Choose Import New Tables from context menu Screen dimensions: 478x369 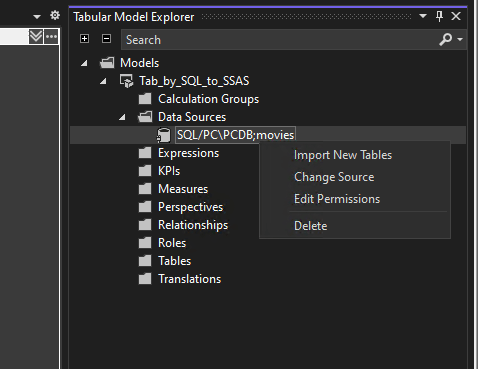355,155
